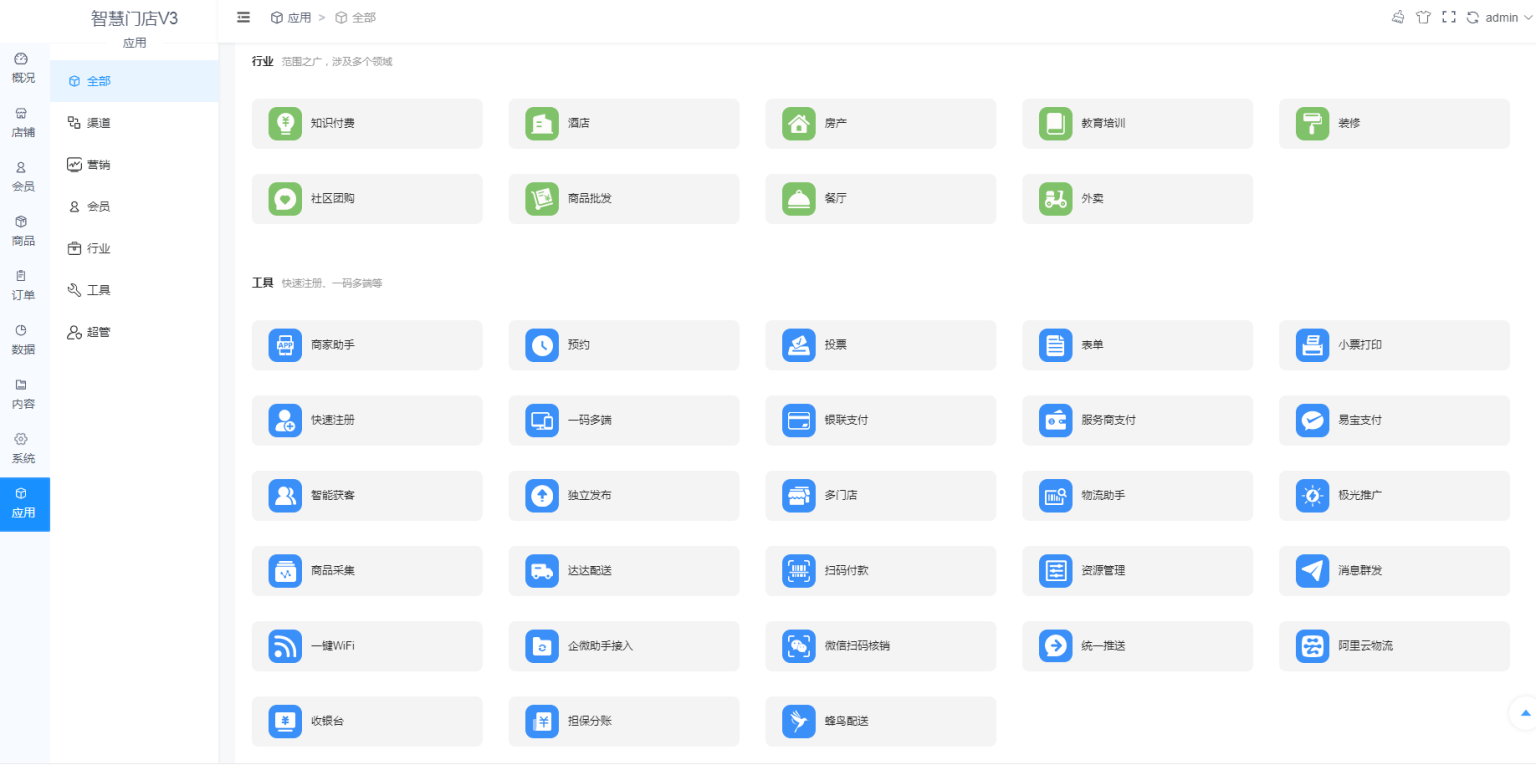Collapse the sidebar with hamburger icon
Screen dimensions: 1536x765
(243, 17)
